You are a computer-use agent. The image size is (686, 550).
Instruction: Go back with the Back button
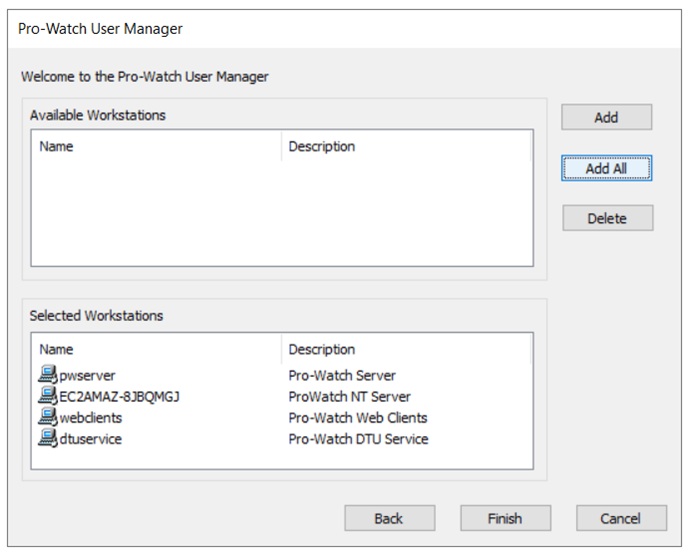click(x=389, y=518)
